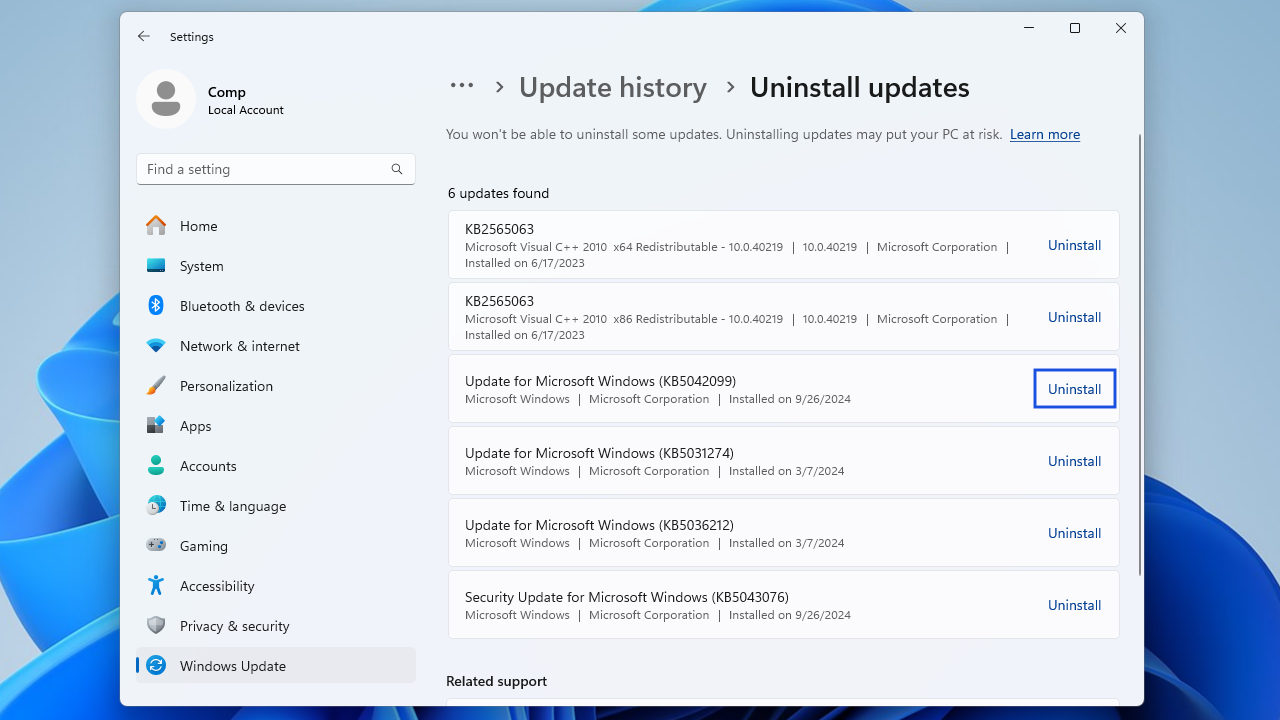Select Network & internet label
1280x720 pixels.
pos(240,346)
